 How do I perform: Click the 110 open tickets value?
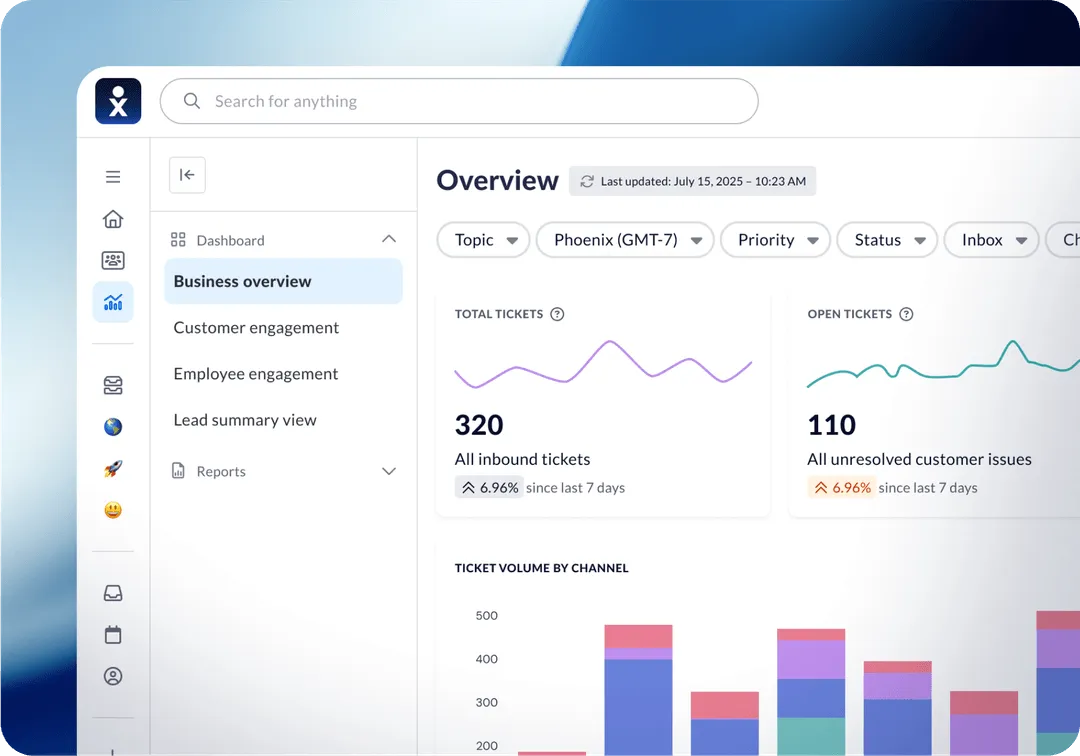pyautogui.click(x=832, y=425)
